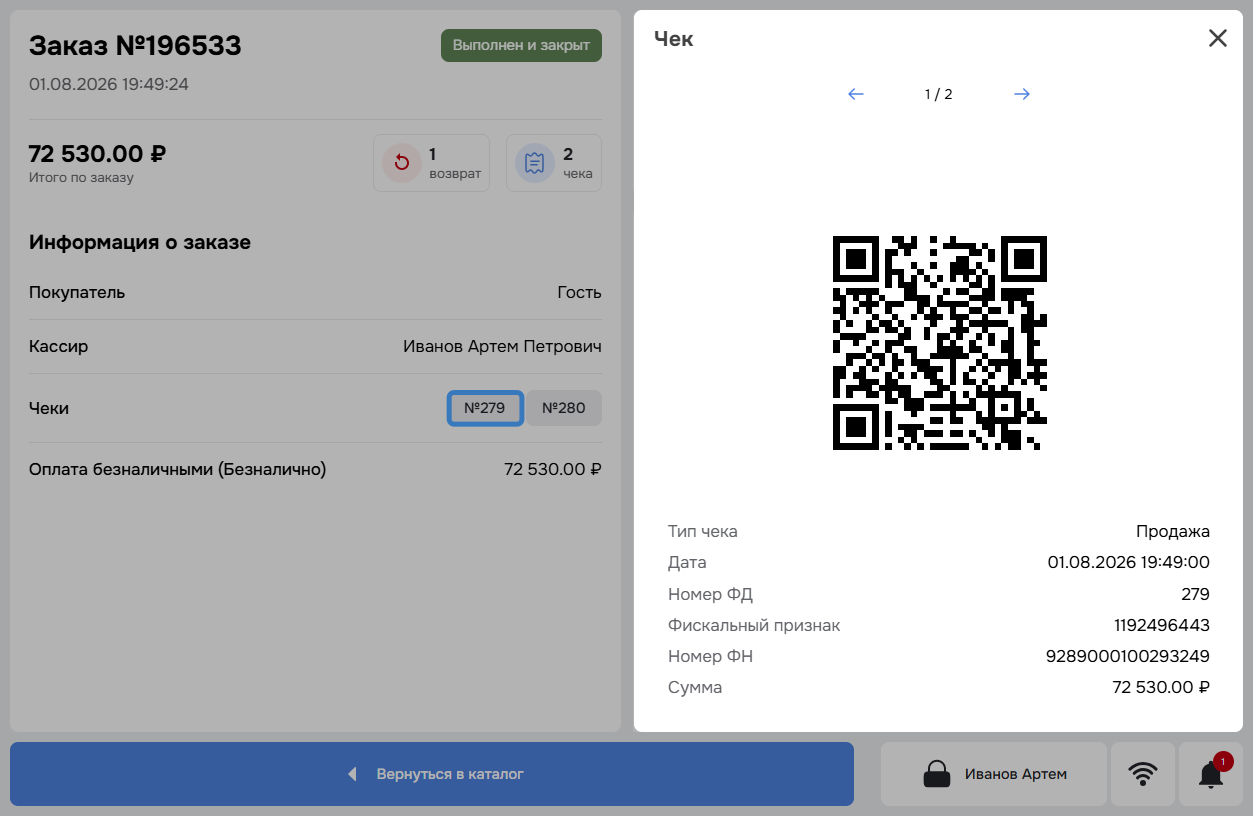Click the payment amount beside Оплата безналичными
The height and width of the screenshot is (816, 1253).
point(553,469)
